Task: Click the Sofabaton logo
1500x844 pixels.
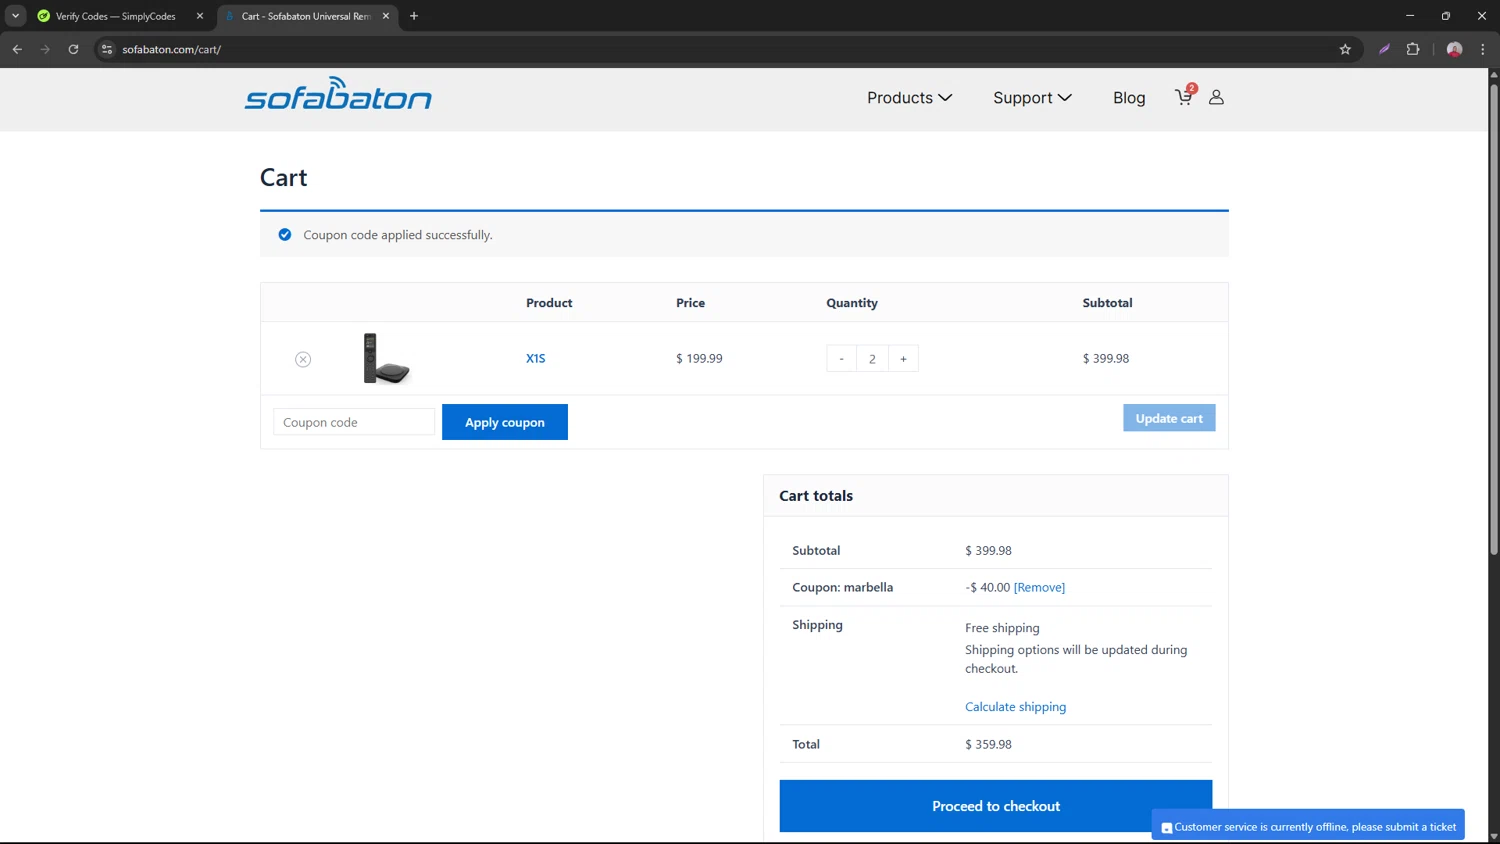Action: click(x=338, y=93)
